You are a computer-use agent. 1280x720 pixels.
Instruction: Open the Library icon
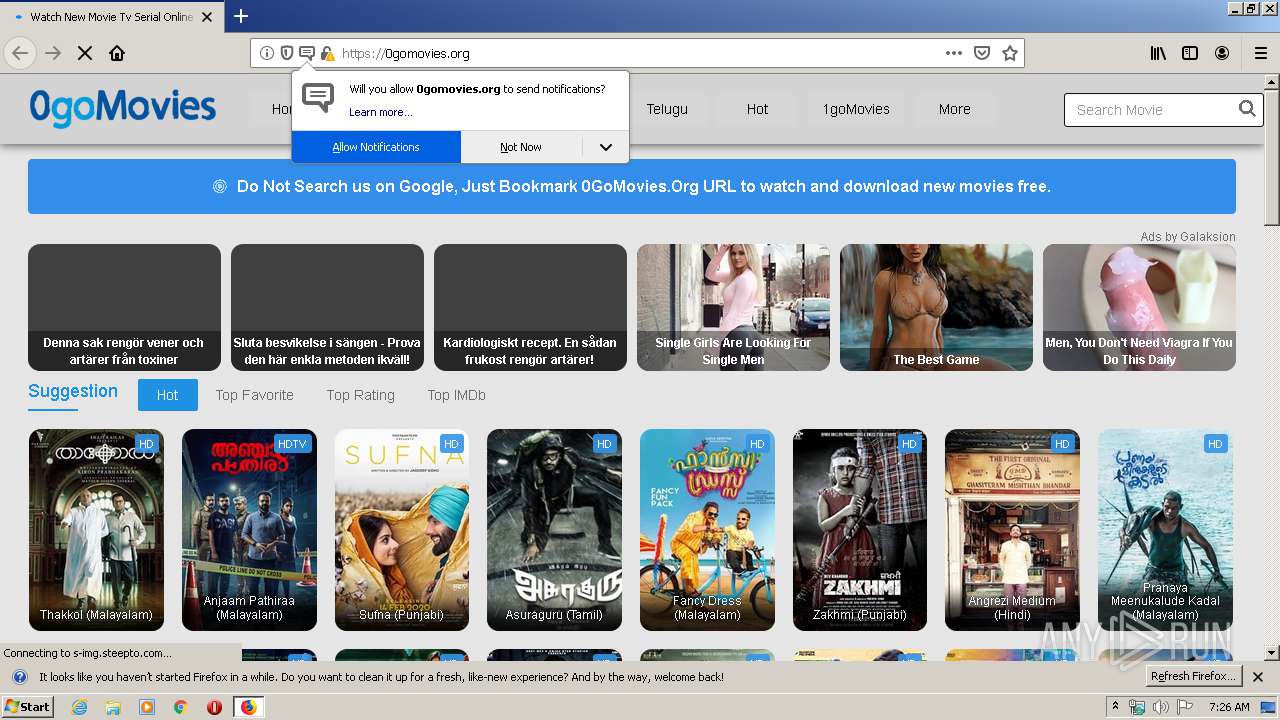tap(1158, 53)
